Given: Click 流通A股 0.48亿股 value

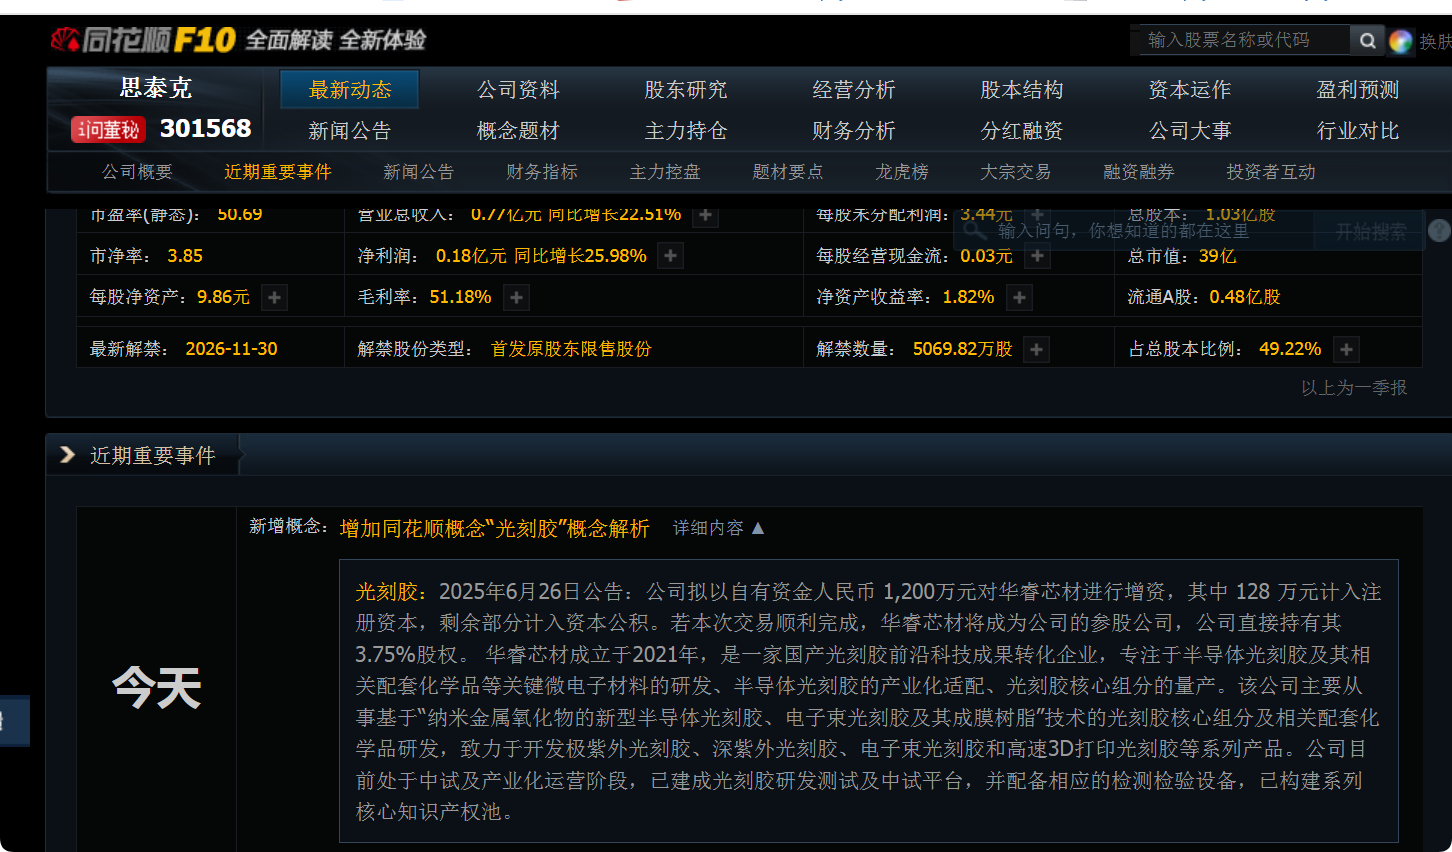Looking at the screenshot, I should (x=1245, y=297).
